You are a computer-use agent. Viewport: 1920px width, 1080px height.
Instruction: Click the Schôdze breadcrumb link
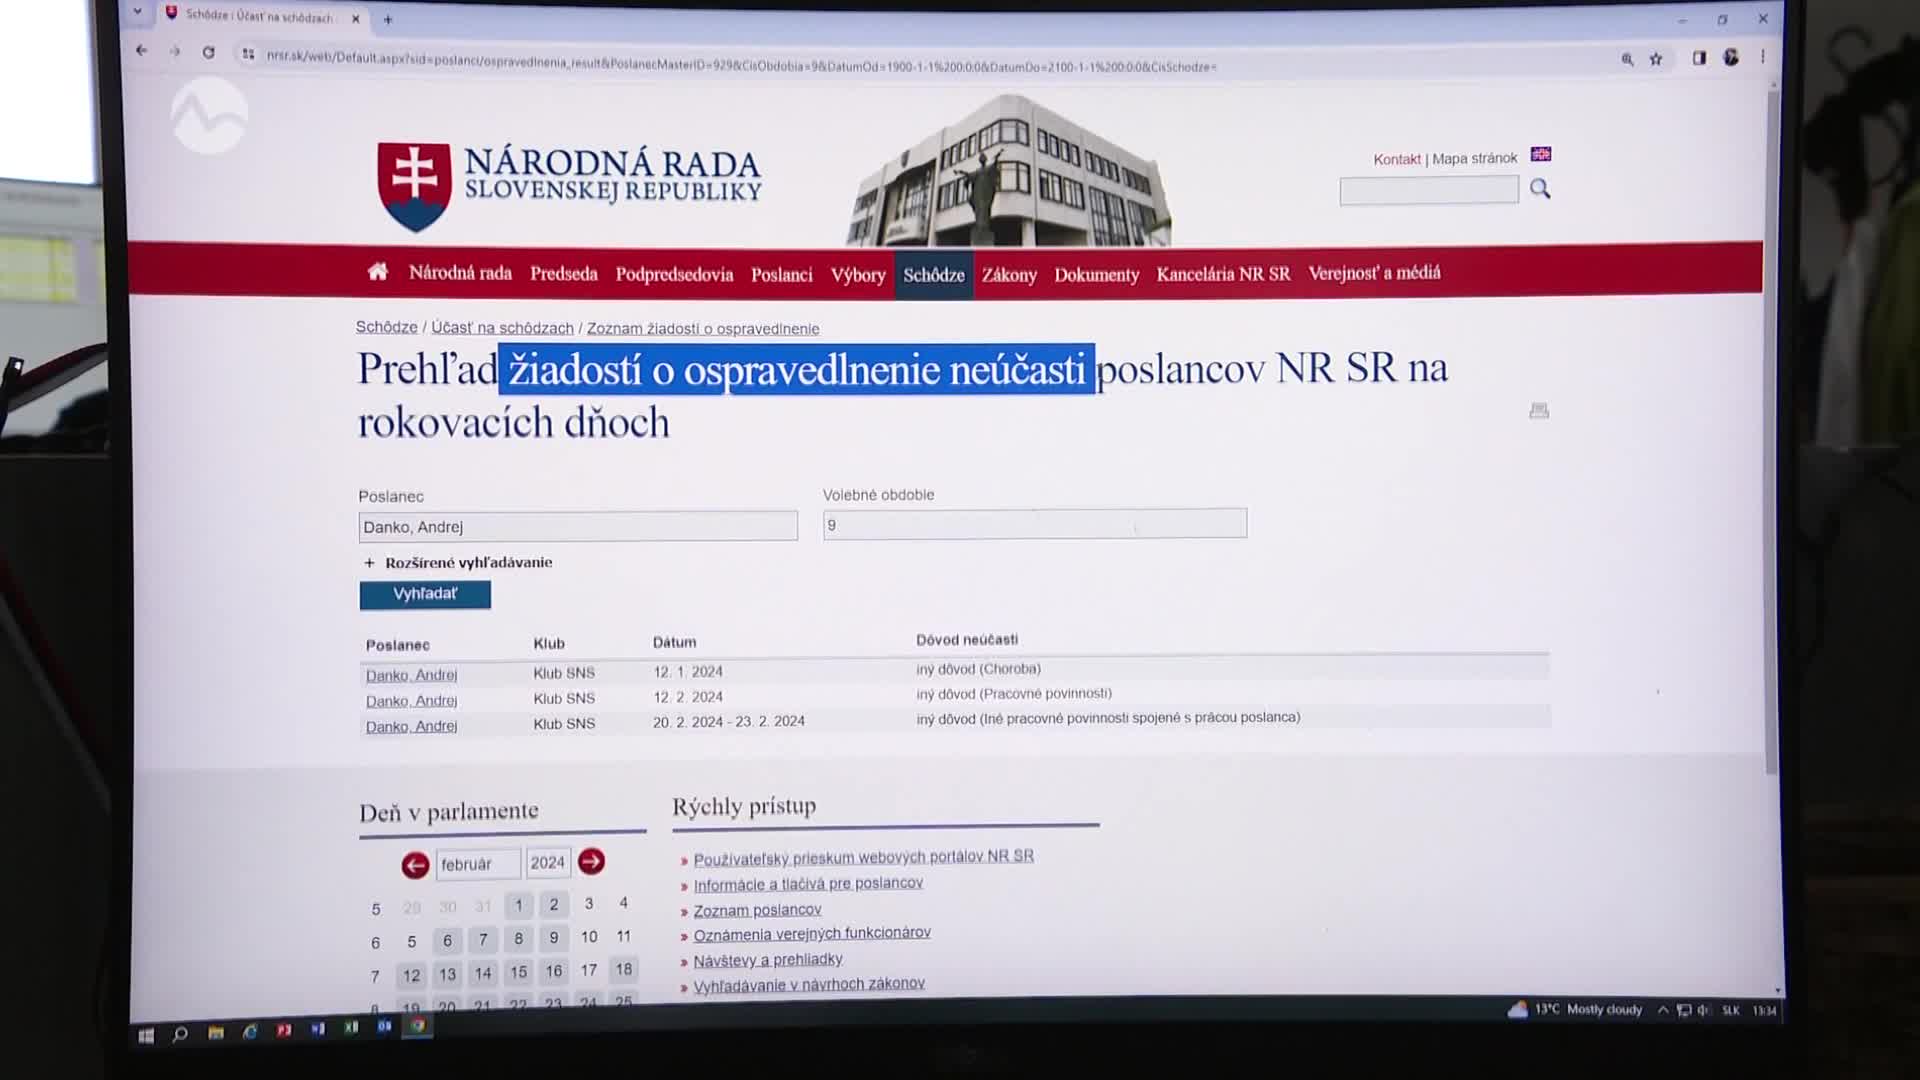[387, 327]
